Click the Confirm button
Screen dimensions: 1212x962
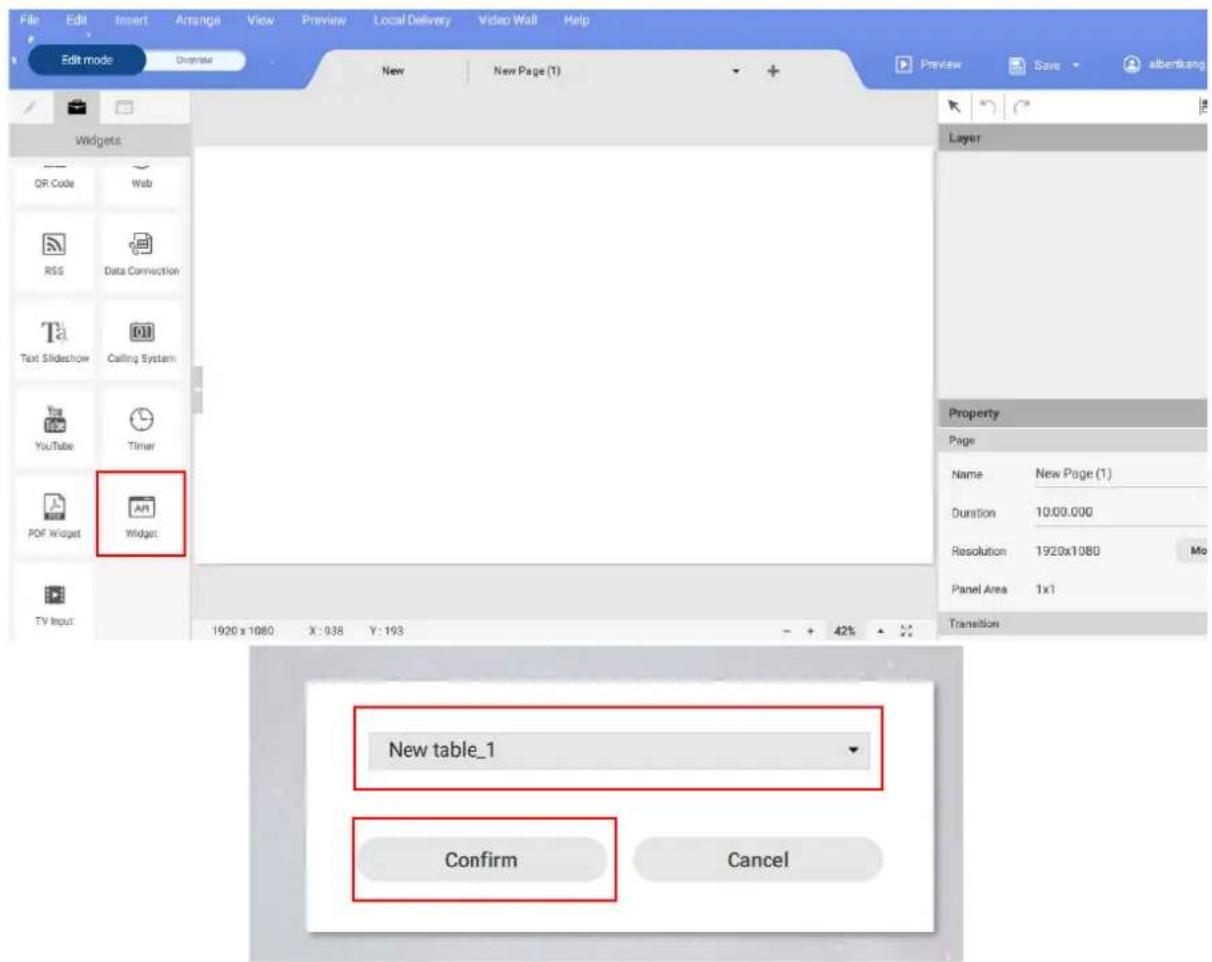pos(482,859)
